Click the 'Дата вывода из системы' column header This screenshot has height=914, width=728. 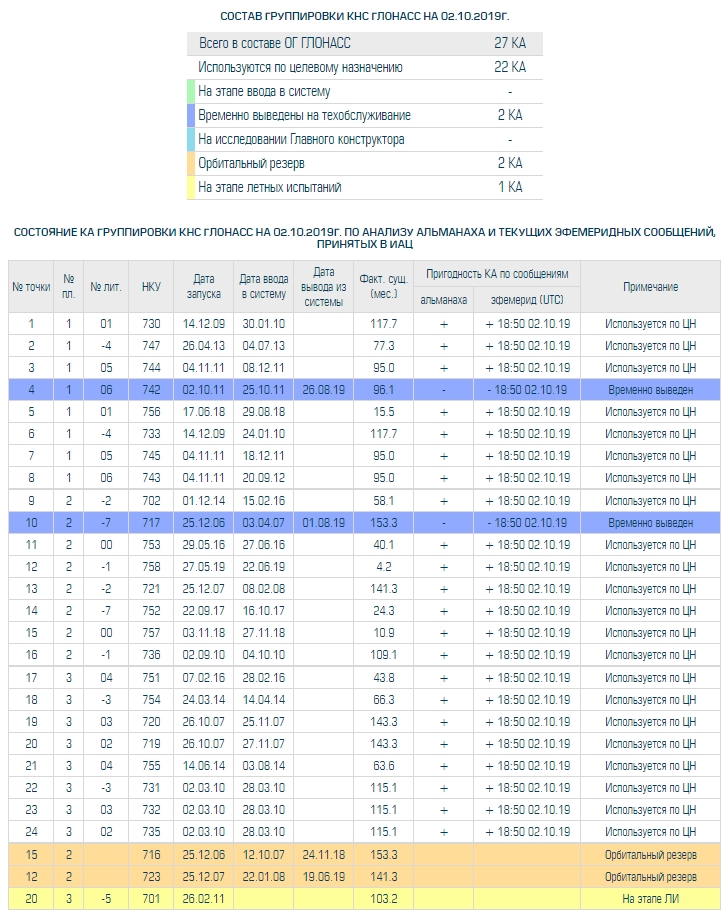tap(323, 287)
